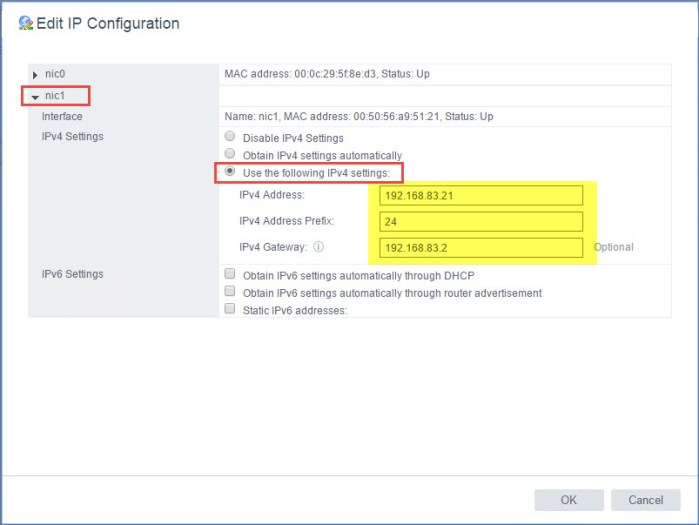Click the Optional hint beside gateway
This screenshot has width=699, height=525.
613,247
